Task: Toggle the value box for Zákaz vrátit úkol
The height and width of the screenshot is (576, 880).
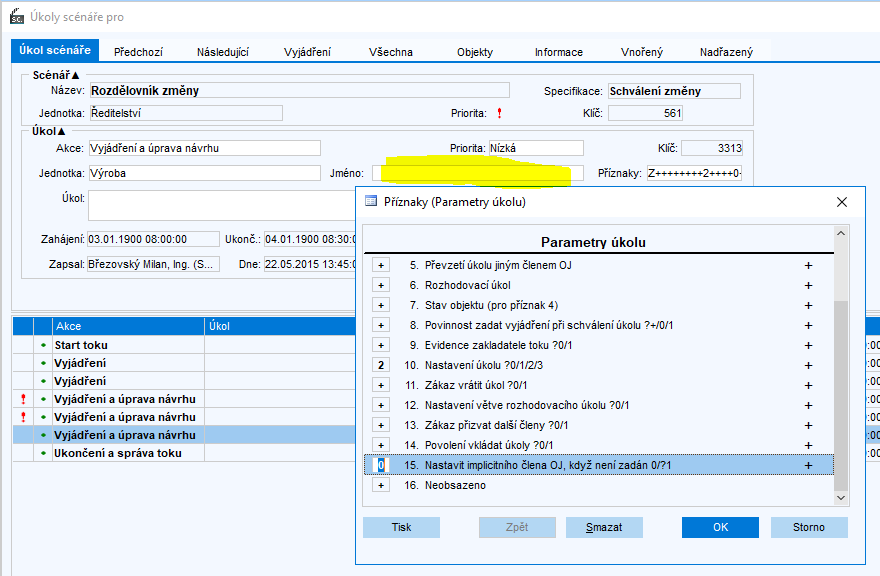Action: click(x=380, y=385)
